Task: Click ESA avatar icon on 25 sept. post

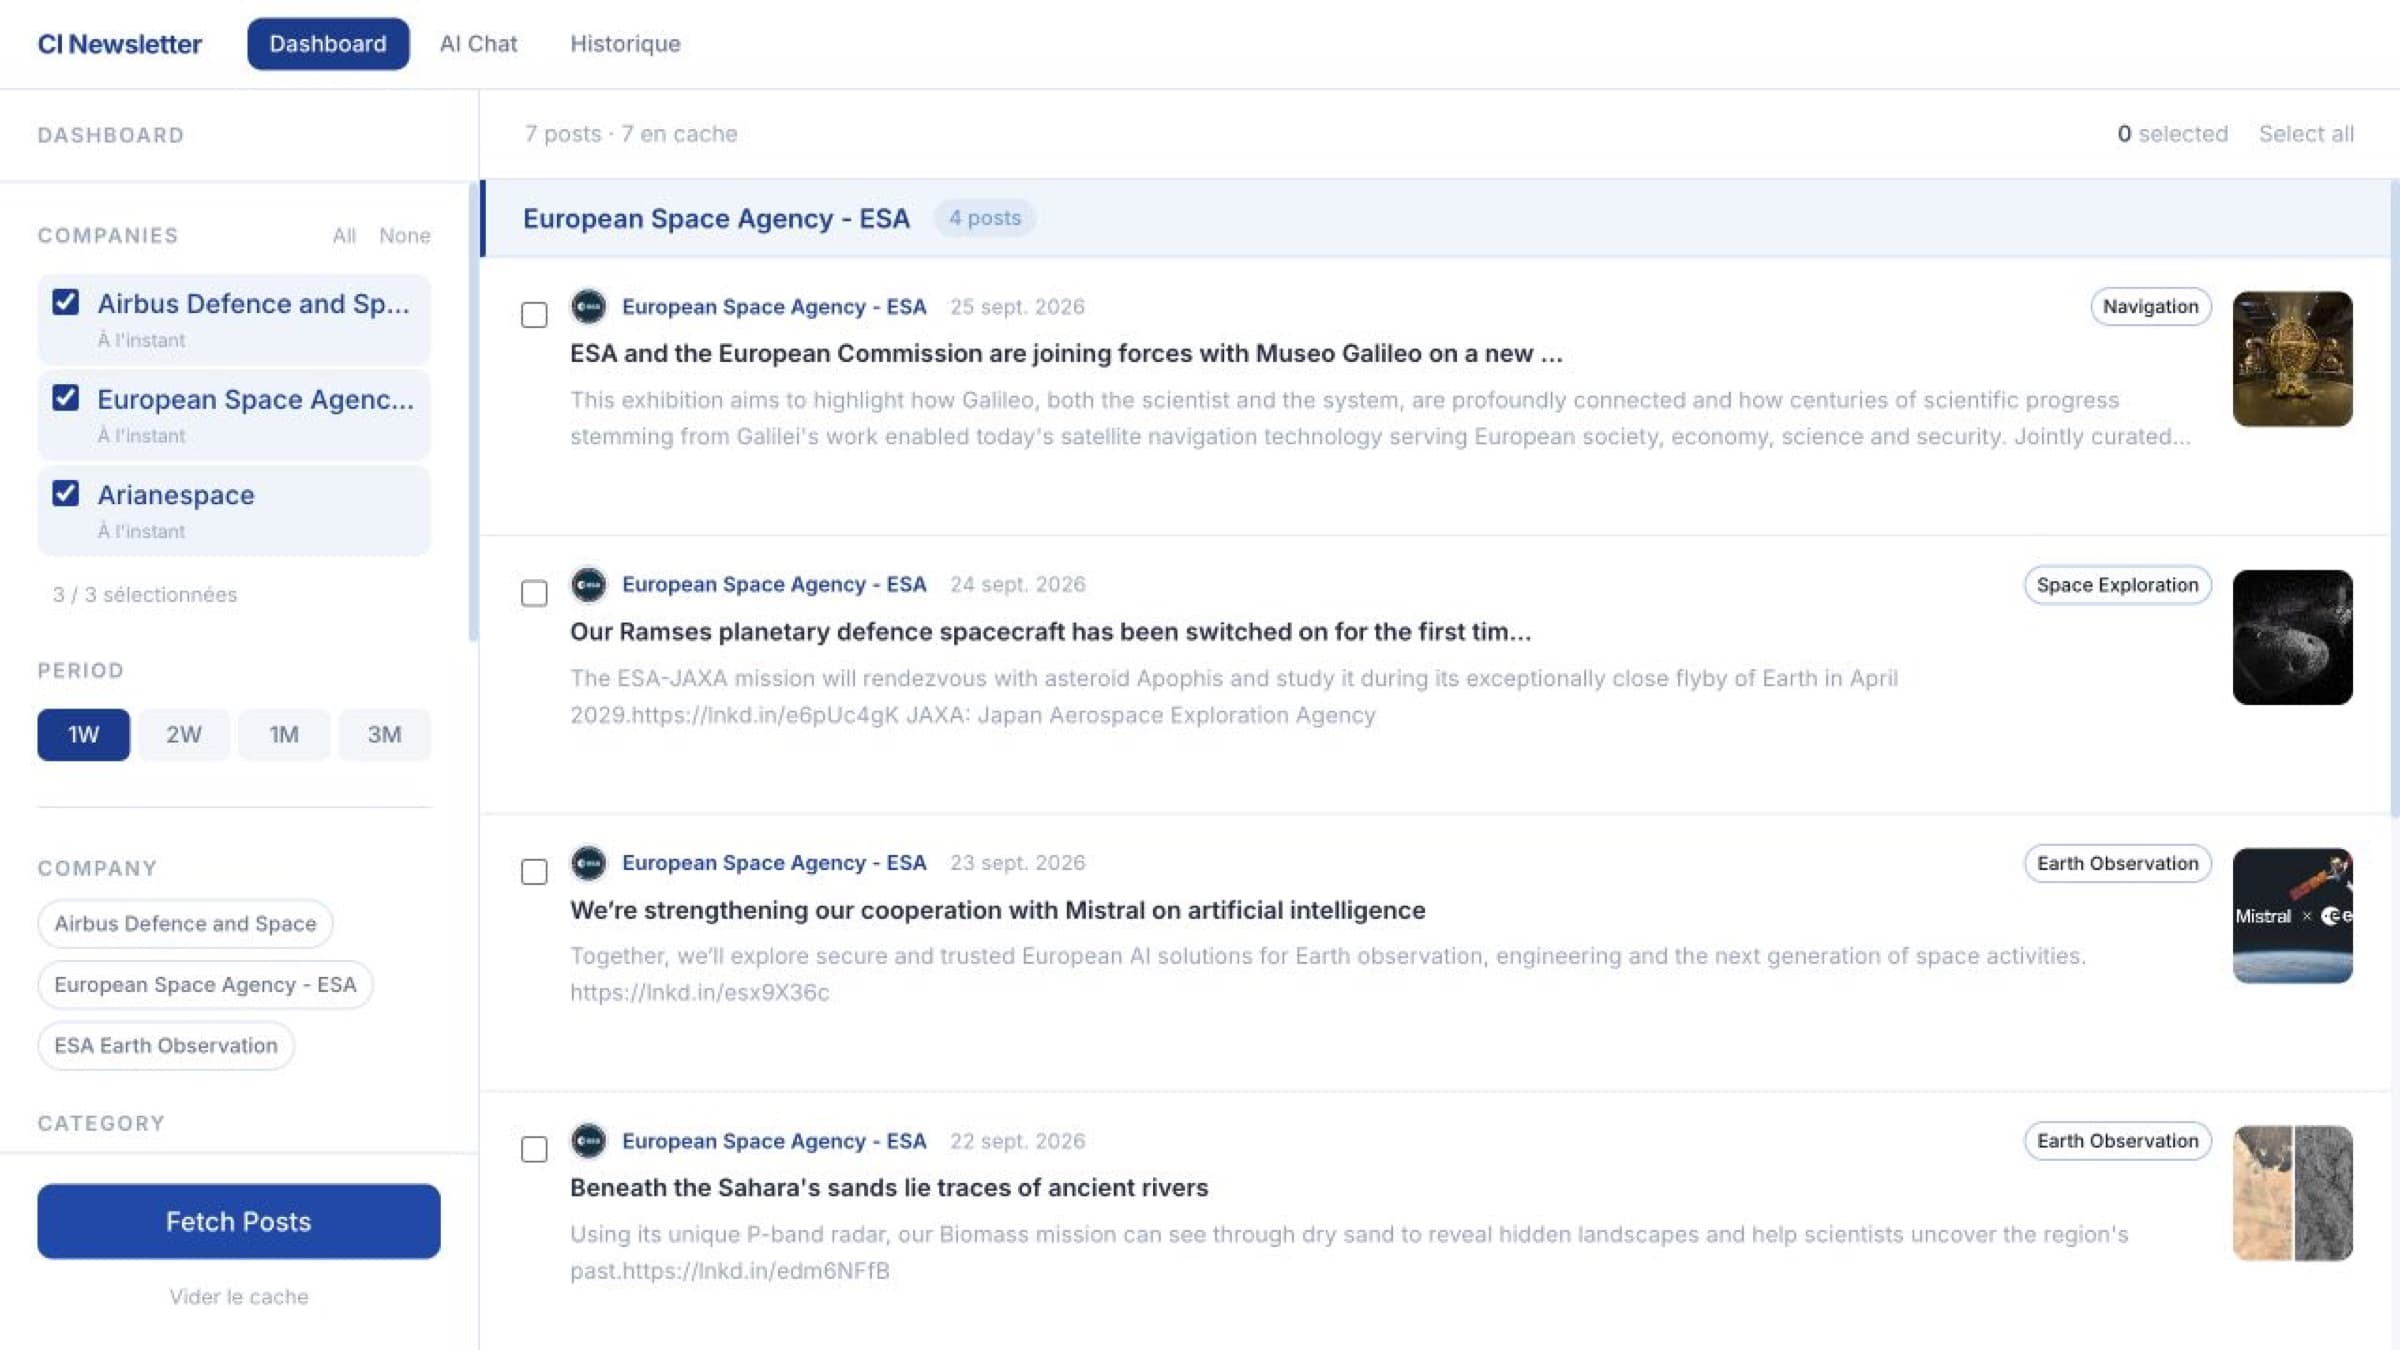Action: [x=589, y=306]
